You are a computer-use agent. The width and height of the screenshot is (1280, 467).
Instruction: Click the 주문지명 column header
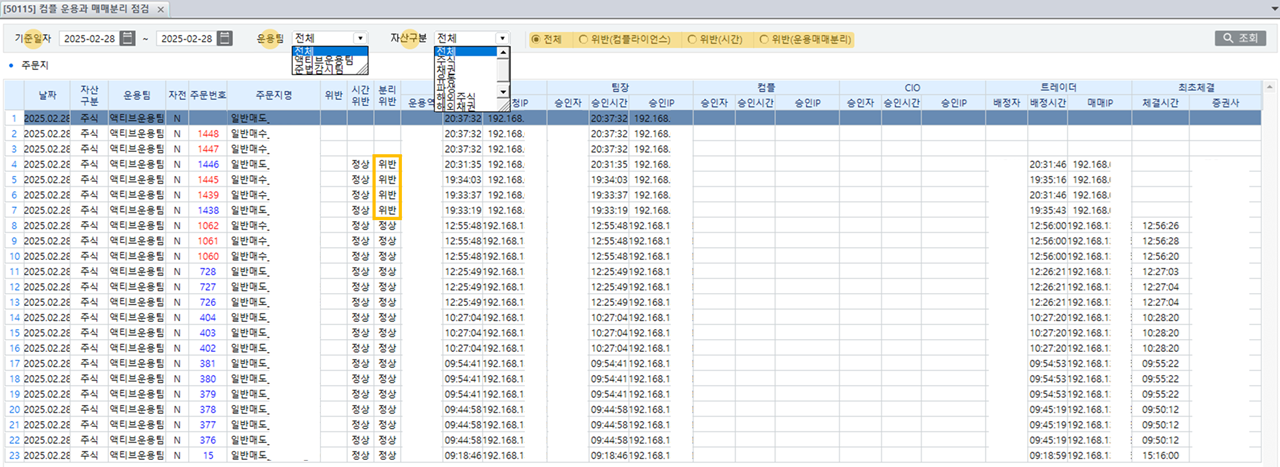[x=273, y=95]
